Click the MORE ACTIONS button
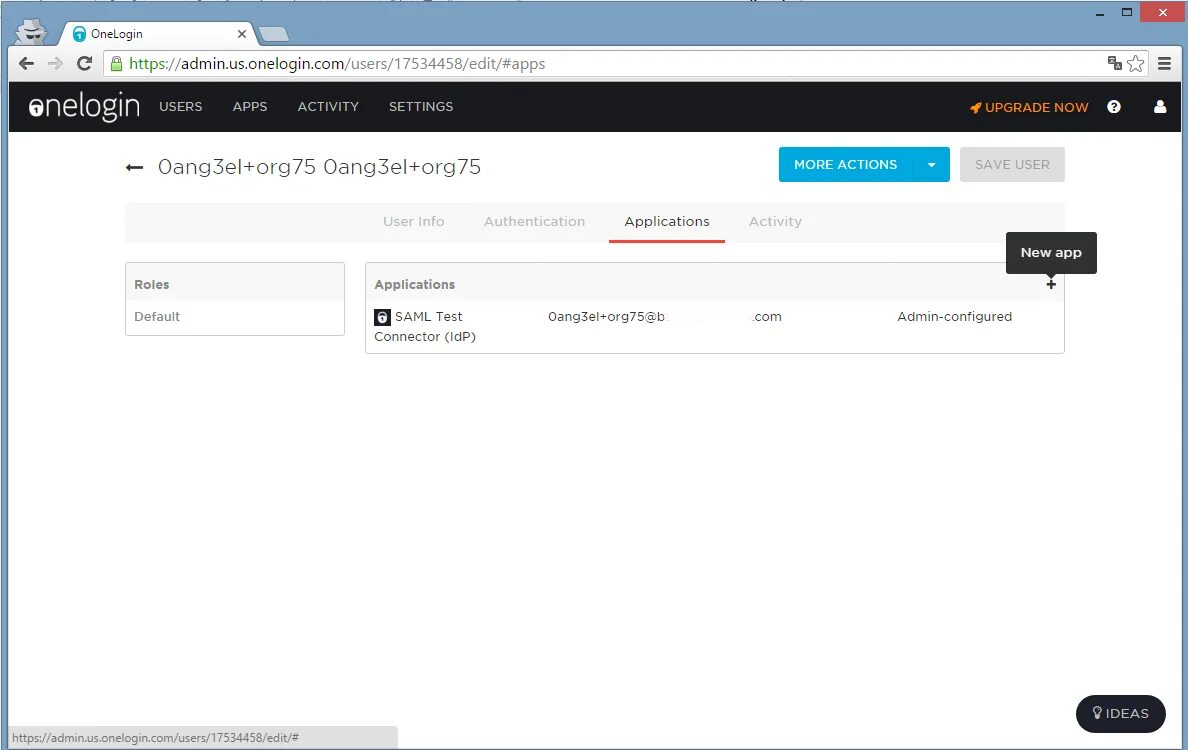This screenshot has width=1188, height=750. tap(846, 164)
